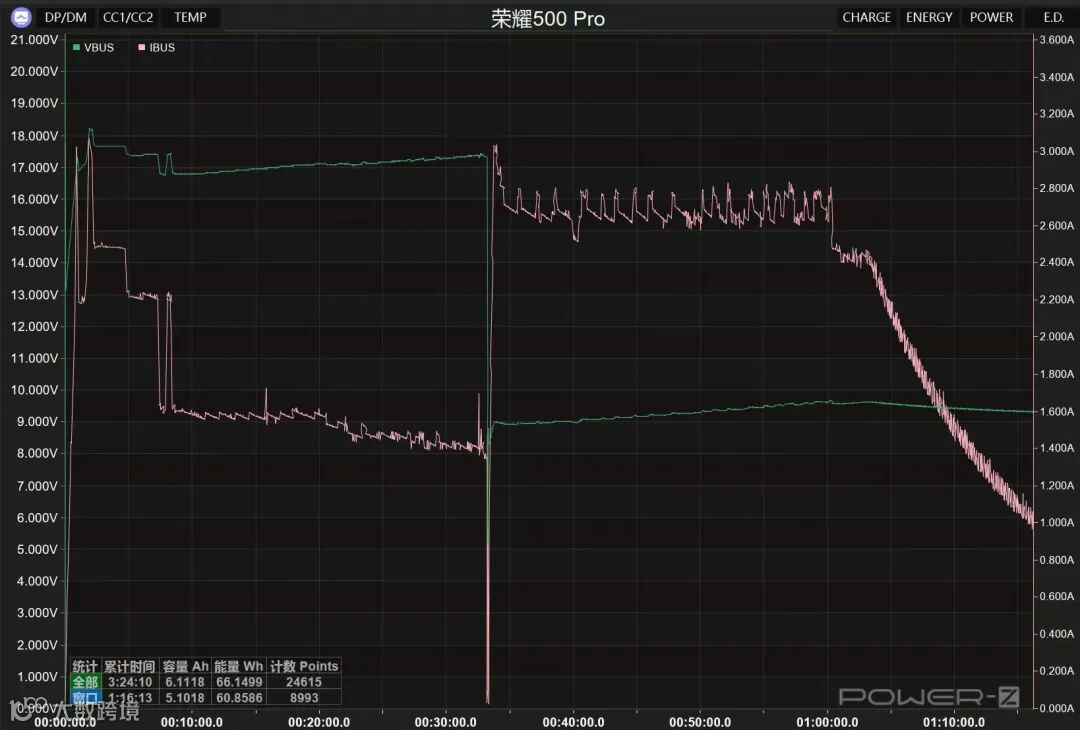Screen dimensions: 1080x730
Task: Click the CHARGE button
Action: click(x=866, y=17)
